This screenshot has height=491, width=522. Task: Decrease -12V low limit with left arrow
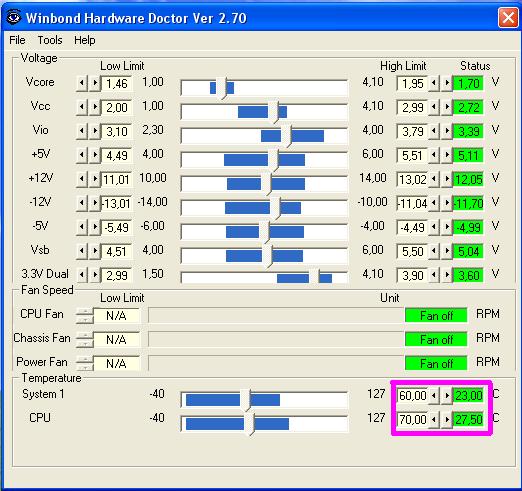point(82,203)
